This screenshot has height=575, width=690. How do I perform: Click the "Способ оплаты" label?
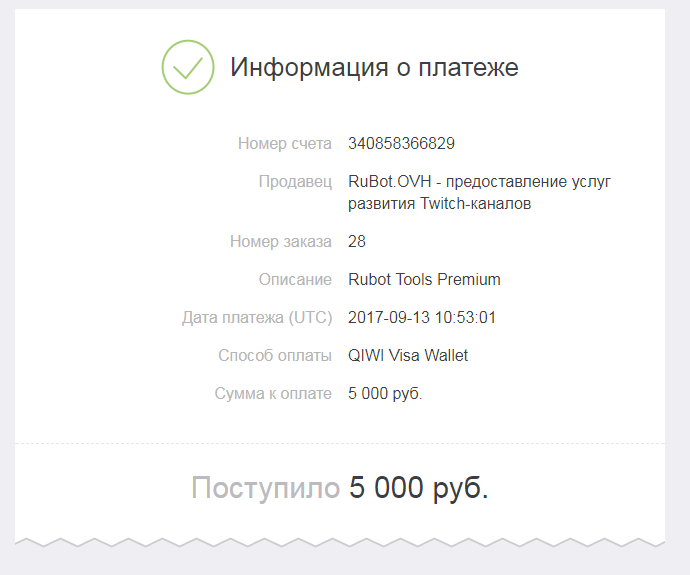274,355
